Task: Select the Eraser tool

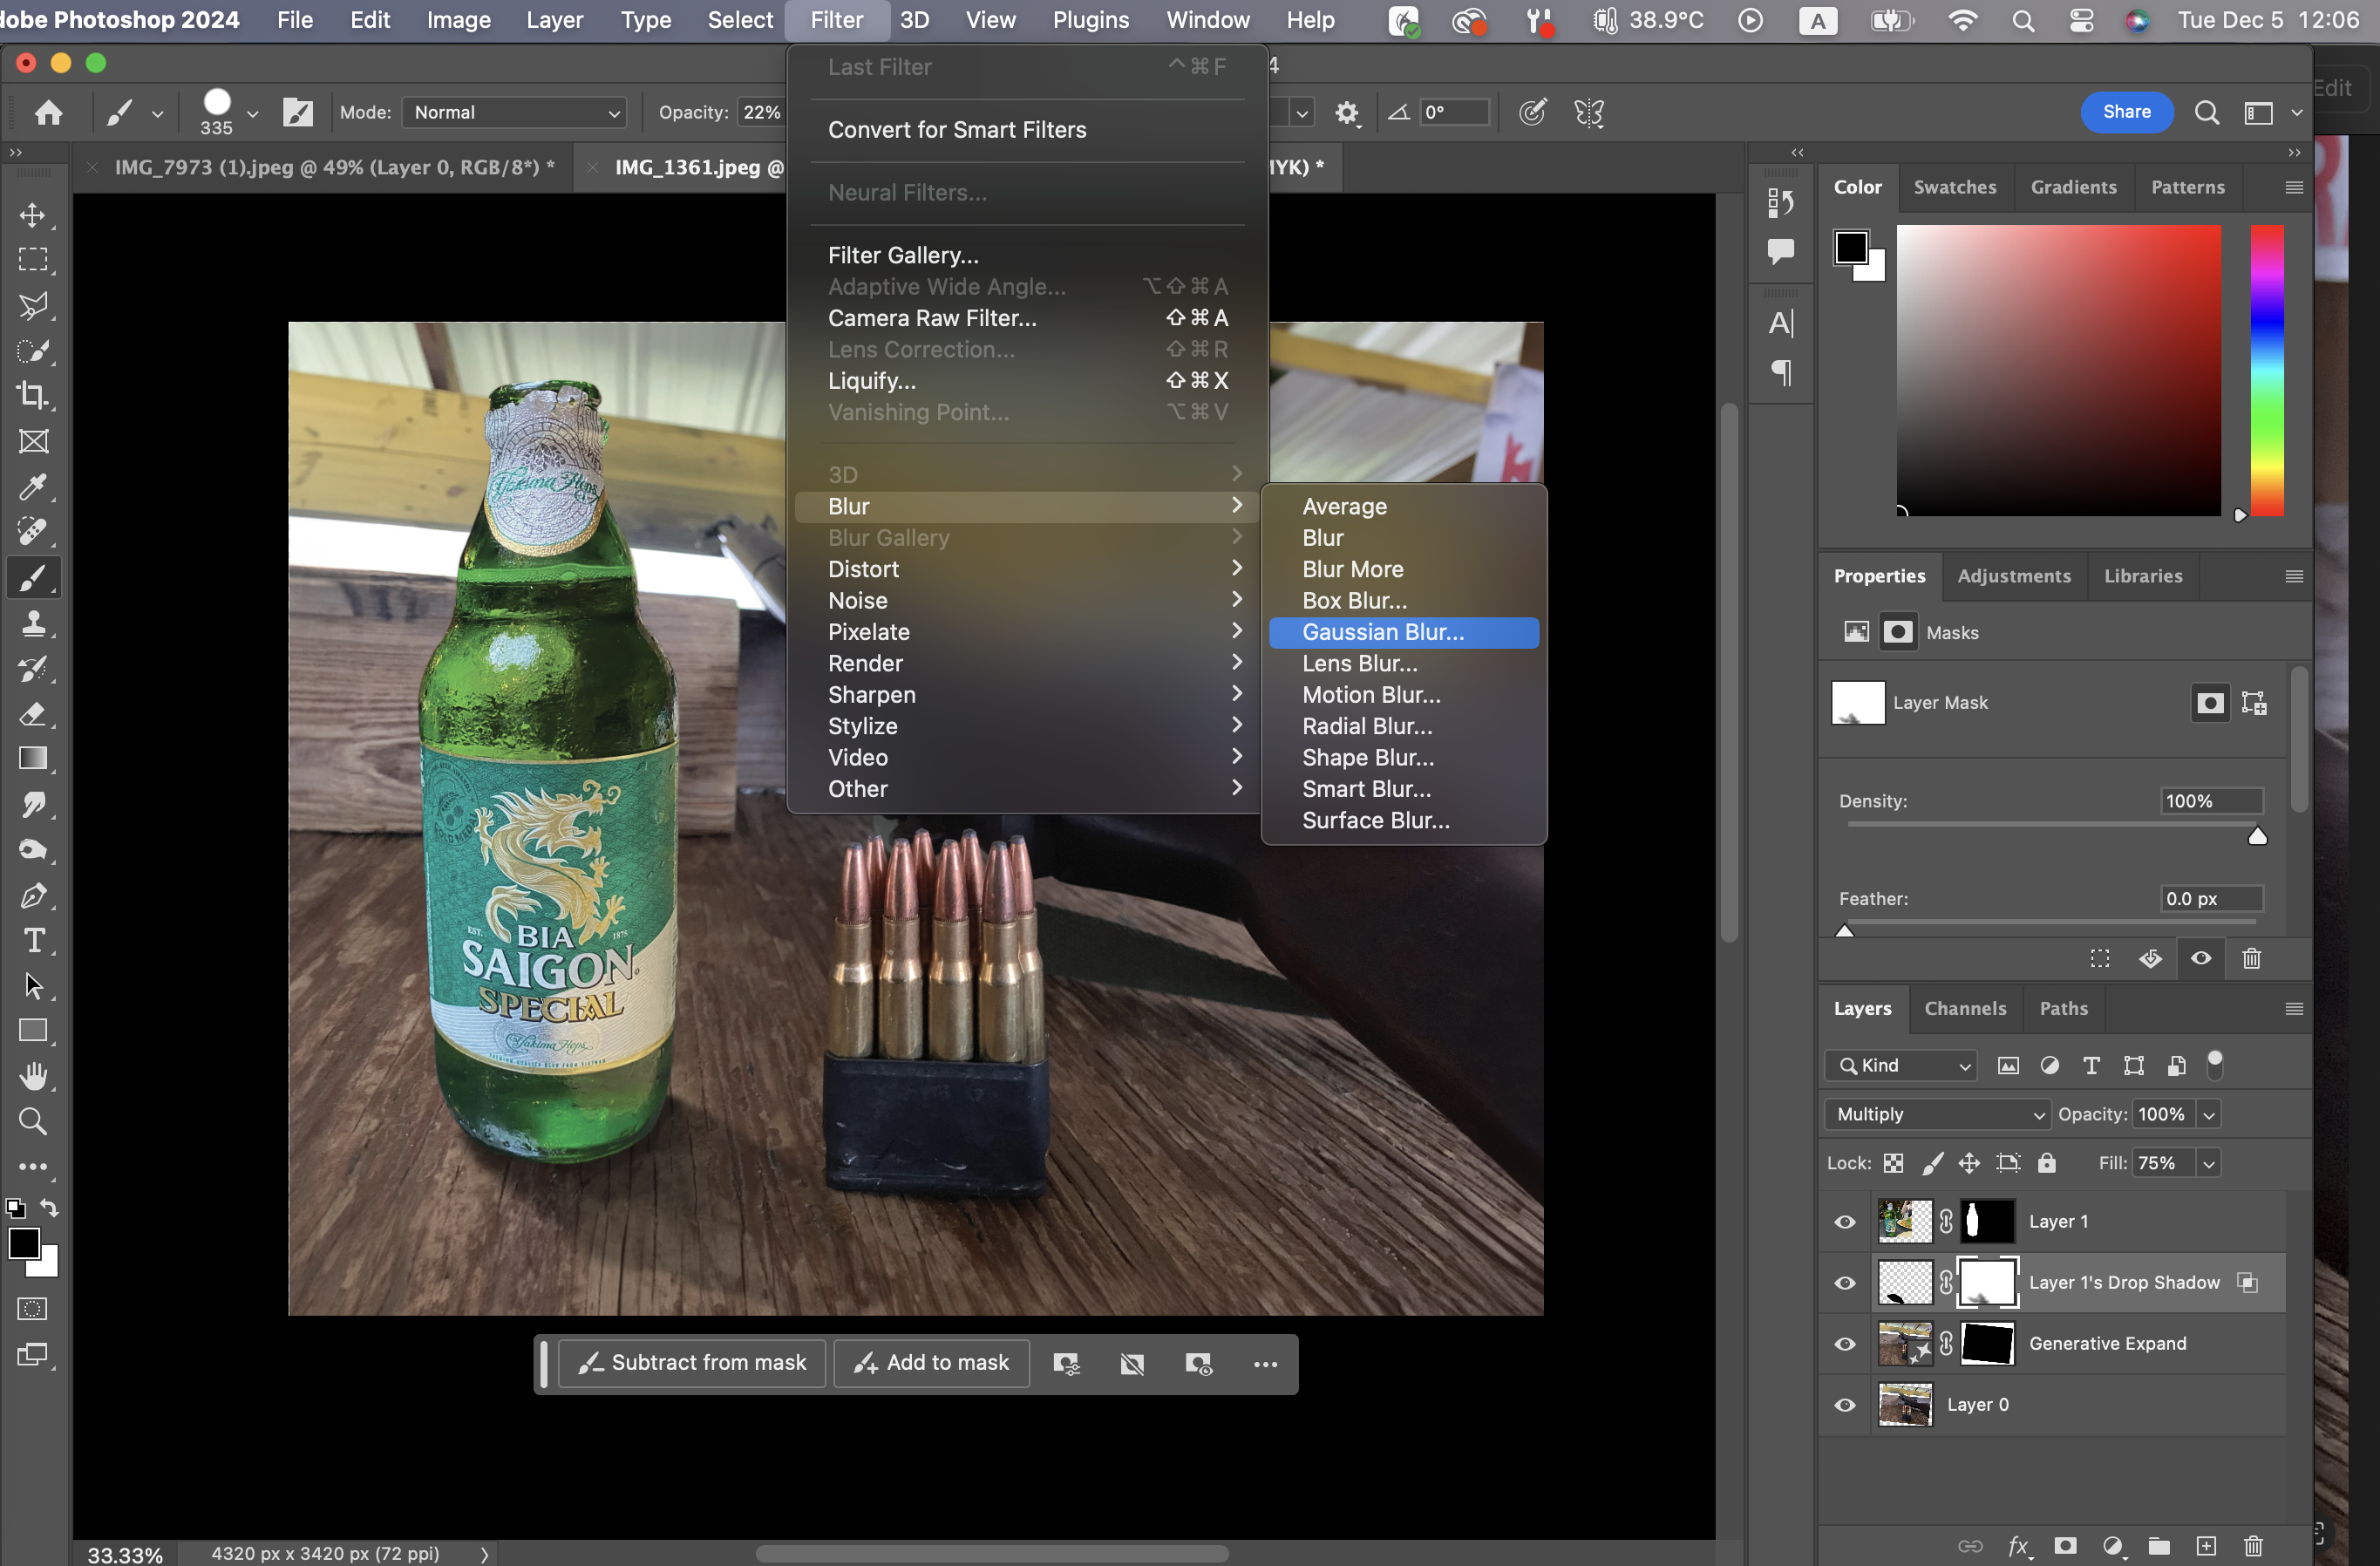Action: [x=33, y=714]
